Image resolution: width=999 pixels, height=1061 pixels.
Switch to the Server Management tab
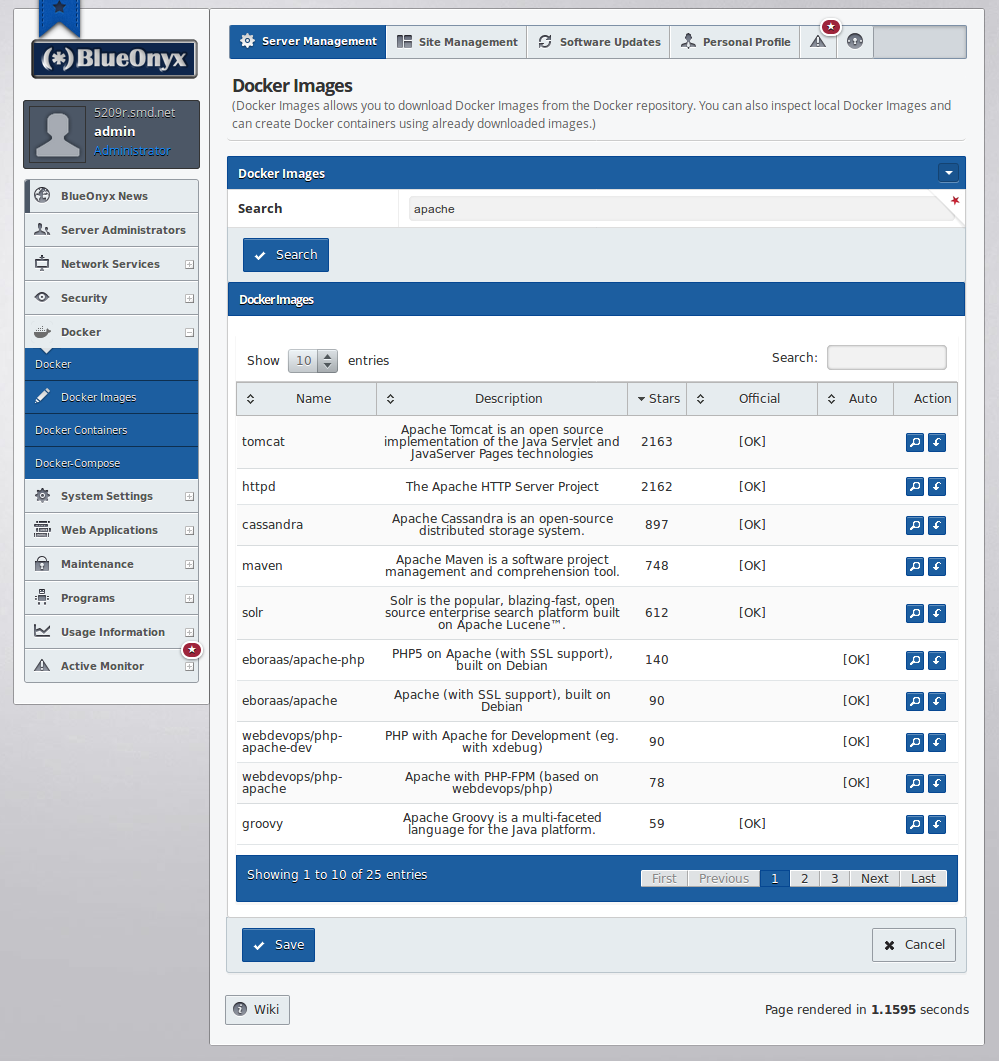[x=308, y=42]
